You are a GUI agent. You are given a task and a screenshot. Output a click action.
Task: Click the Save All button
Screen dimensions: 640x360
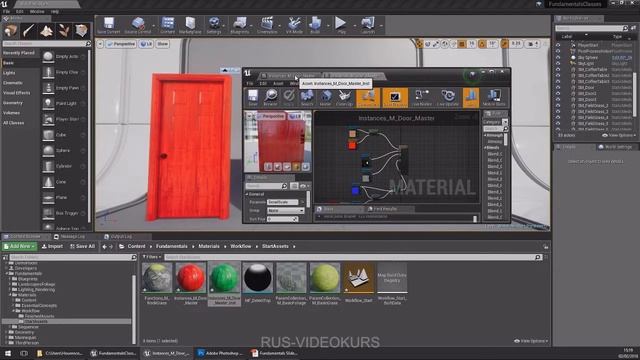click(x=82, y=246)
